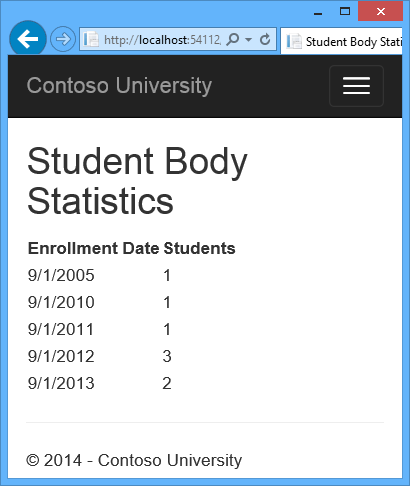Select the 9/1/2005 enrollment date cell

[61, 275]
